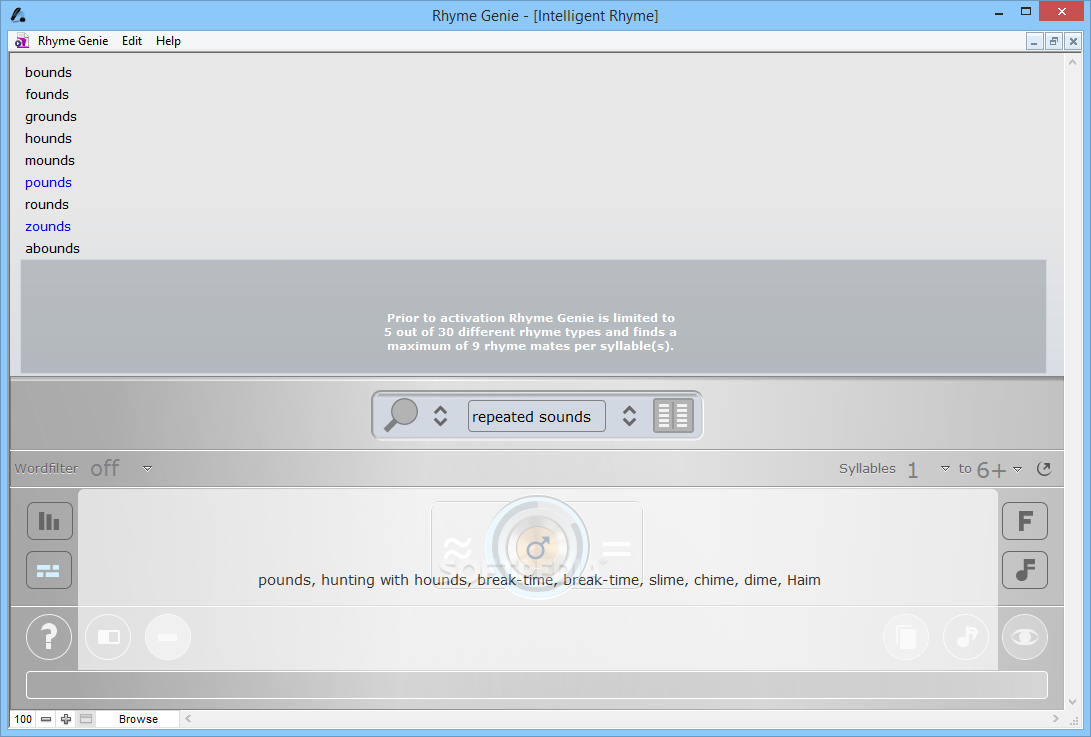This screenshot has height=737, width=1091.
Task: Click the horizontal scrollbar left arrow
Action: coord(188,719)
